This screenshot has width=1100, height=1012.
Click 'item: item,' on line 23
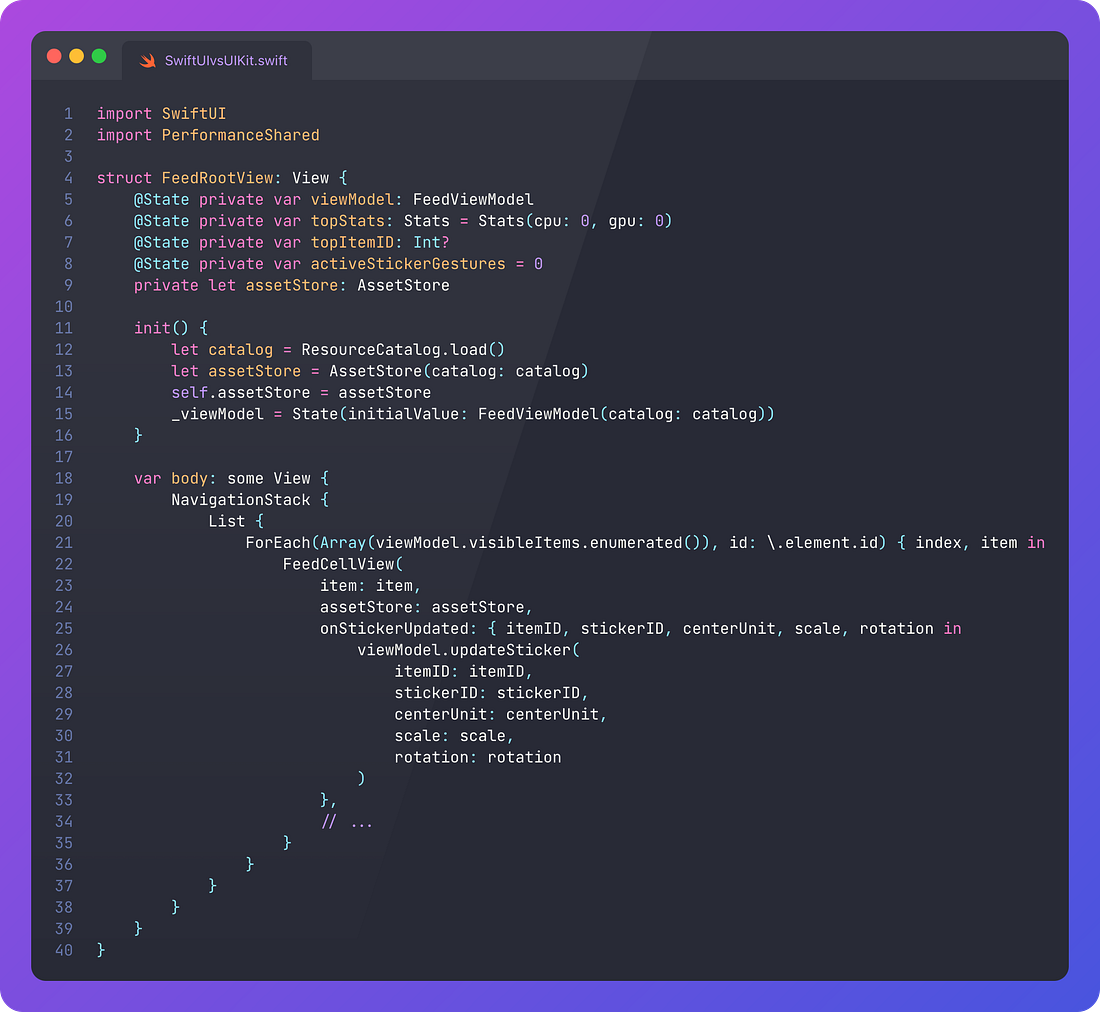pyautogui.click(x=370, y=586)
